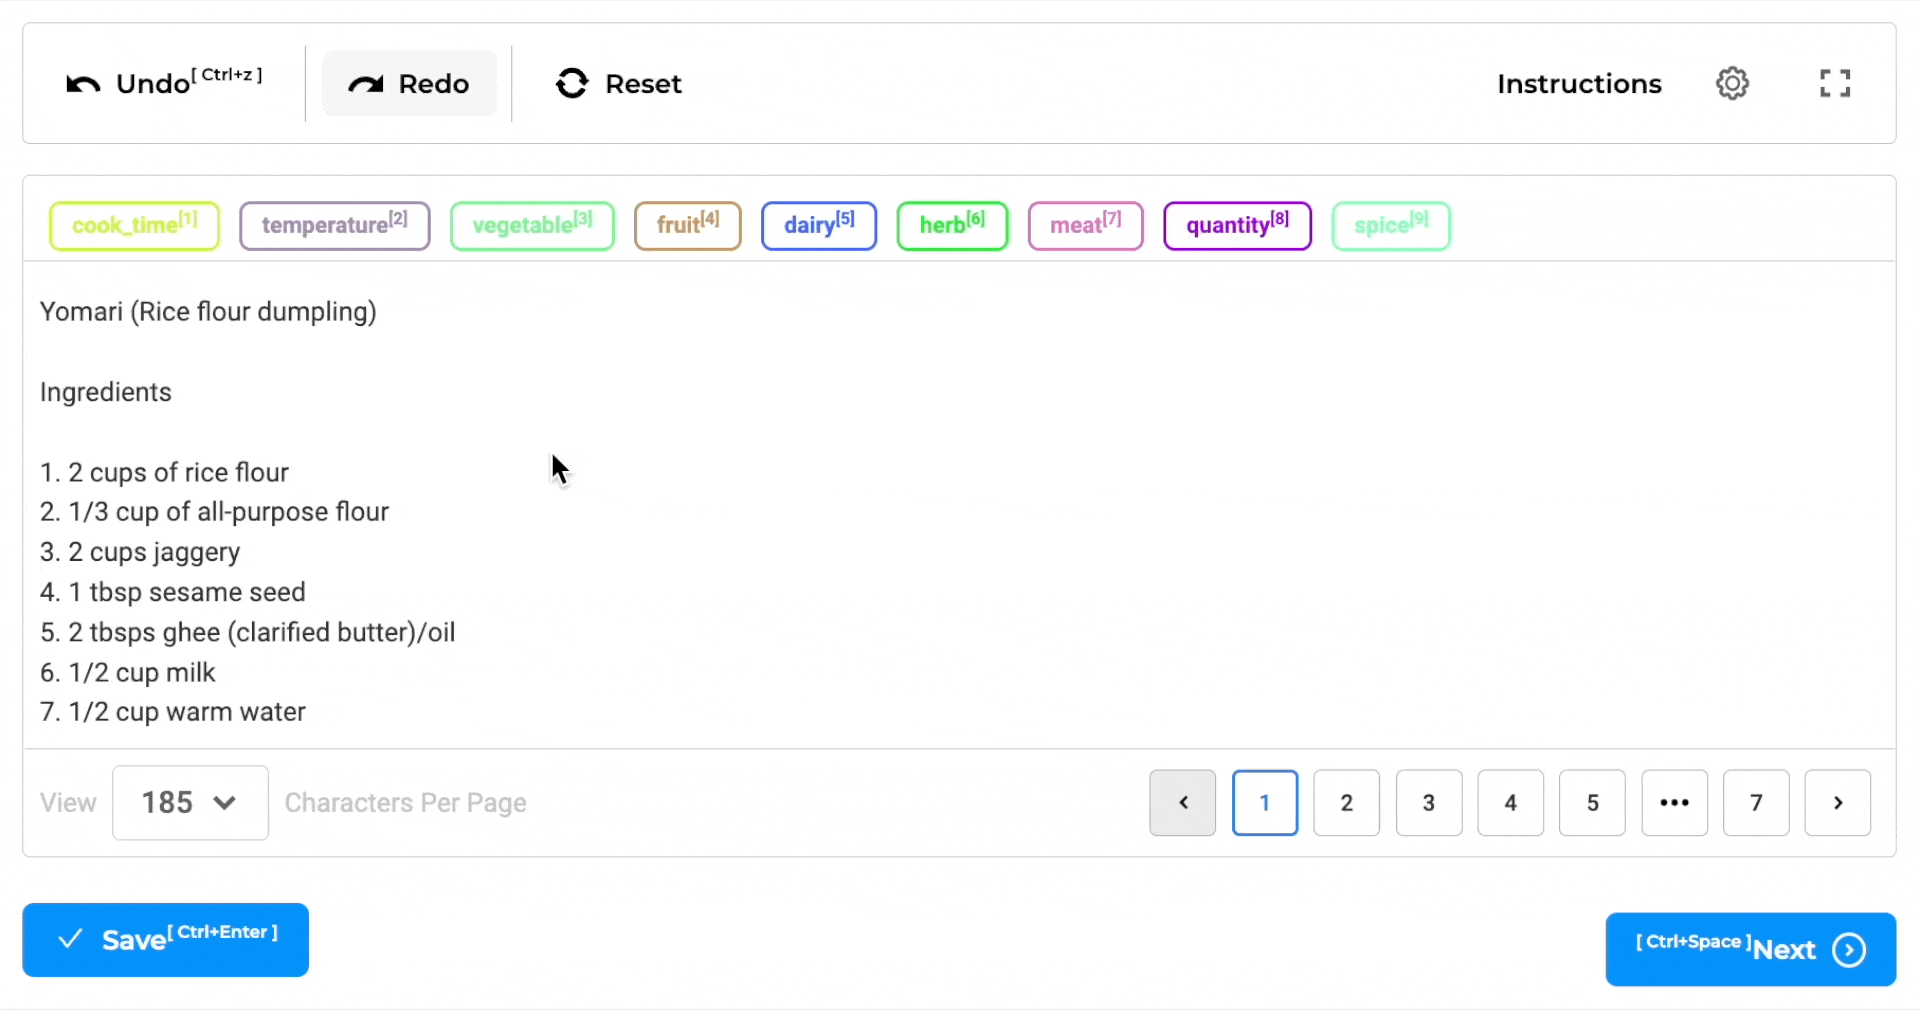1920x1010 pixels.
Task: Save the annotation with Save button
Action: coord(166,940)
